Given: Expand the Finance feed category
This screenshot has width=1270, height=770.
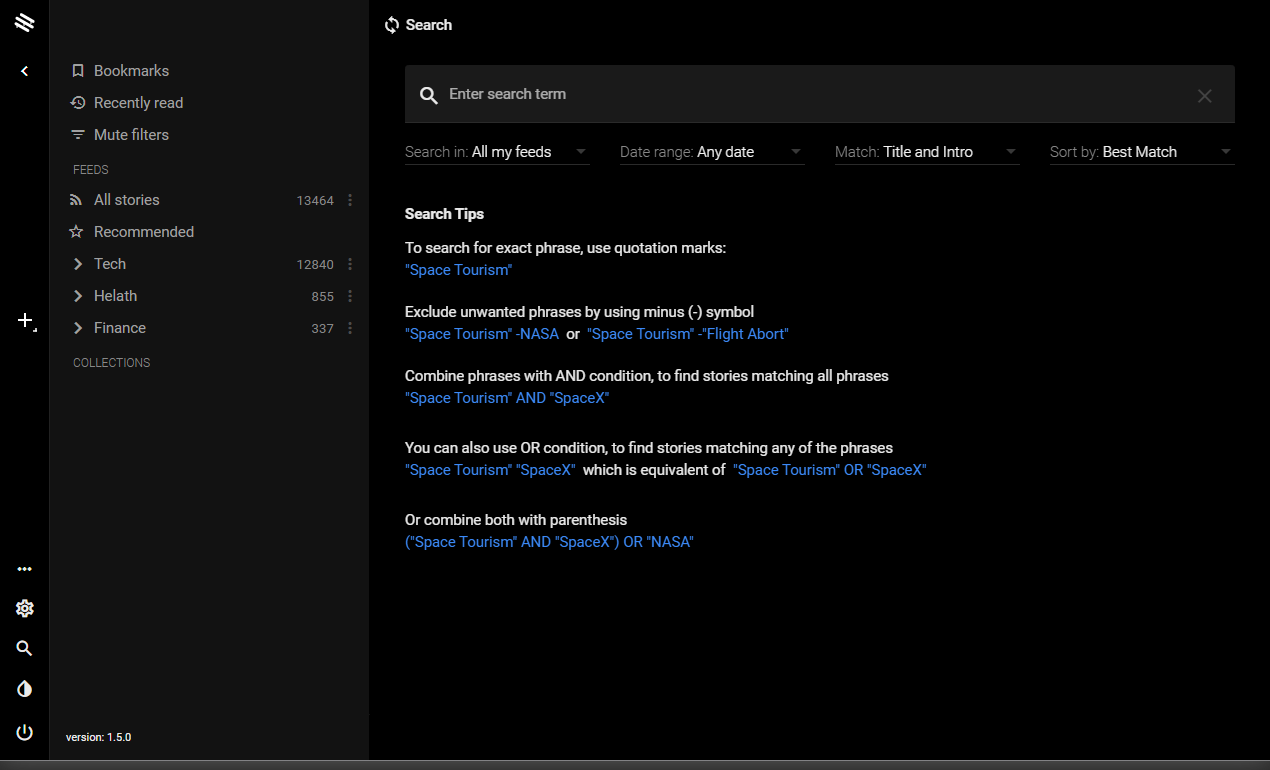Looking at the screenshot, I should coord(78,328).
